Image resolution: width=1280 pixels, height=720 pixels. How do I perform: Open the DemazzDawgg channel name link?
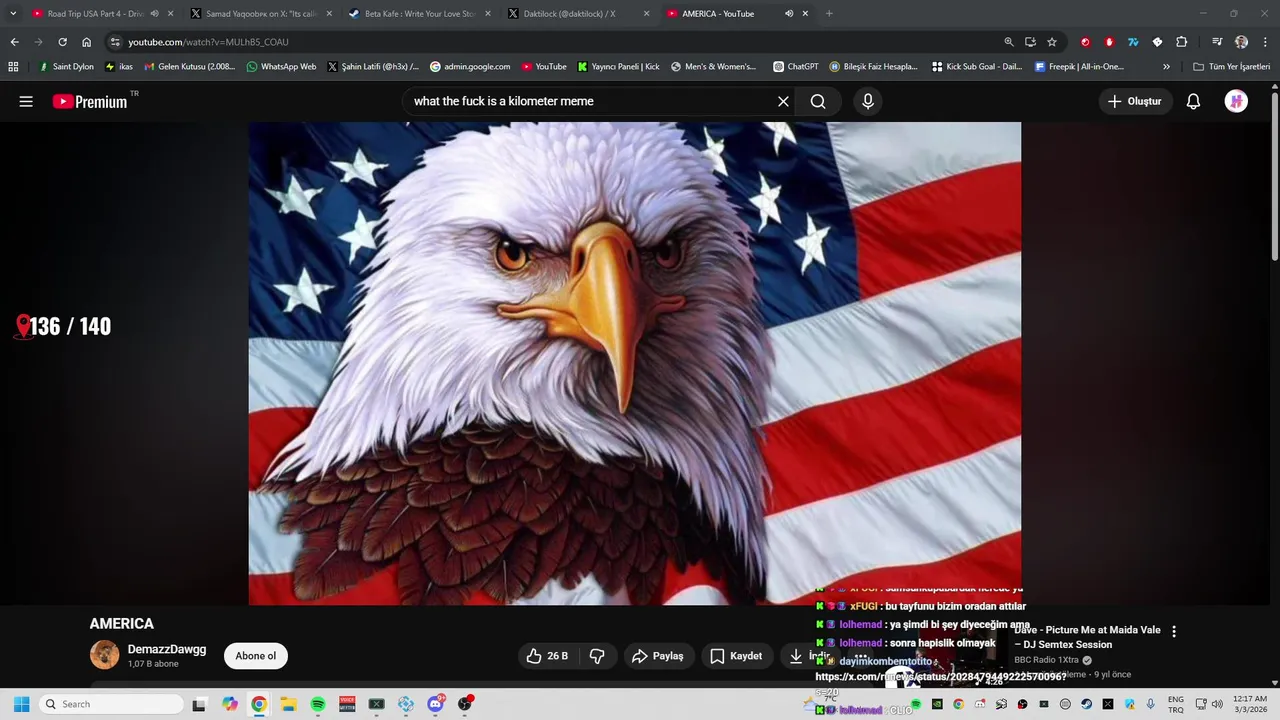click(167, 649)
